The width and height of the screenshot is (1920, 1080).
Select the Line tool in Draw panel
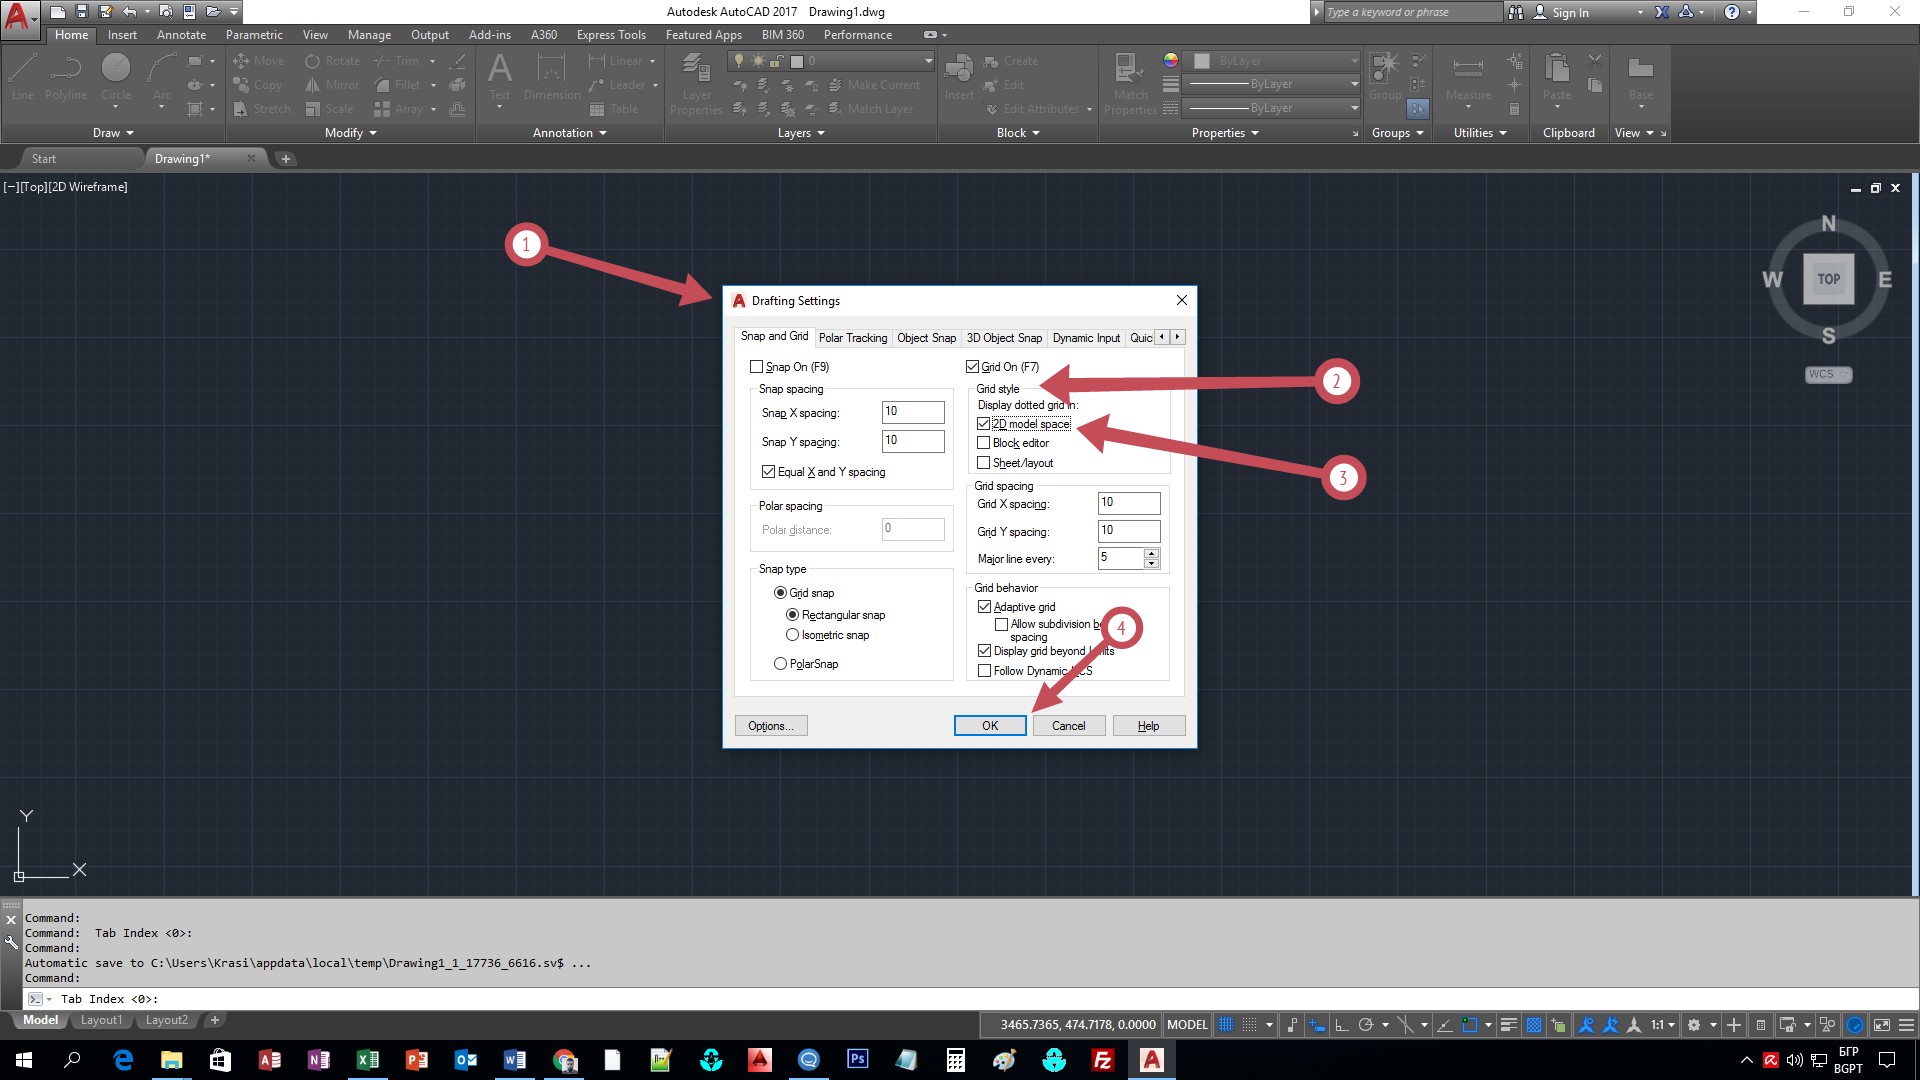click(x=23, y=77)
